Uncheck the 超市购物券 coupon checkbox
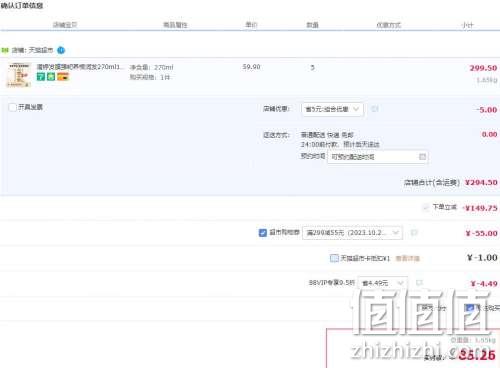500x368 pixels. (263, 232)
